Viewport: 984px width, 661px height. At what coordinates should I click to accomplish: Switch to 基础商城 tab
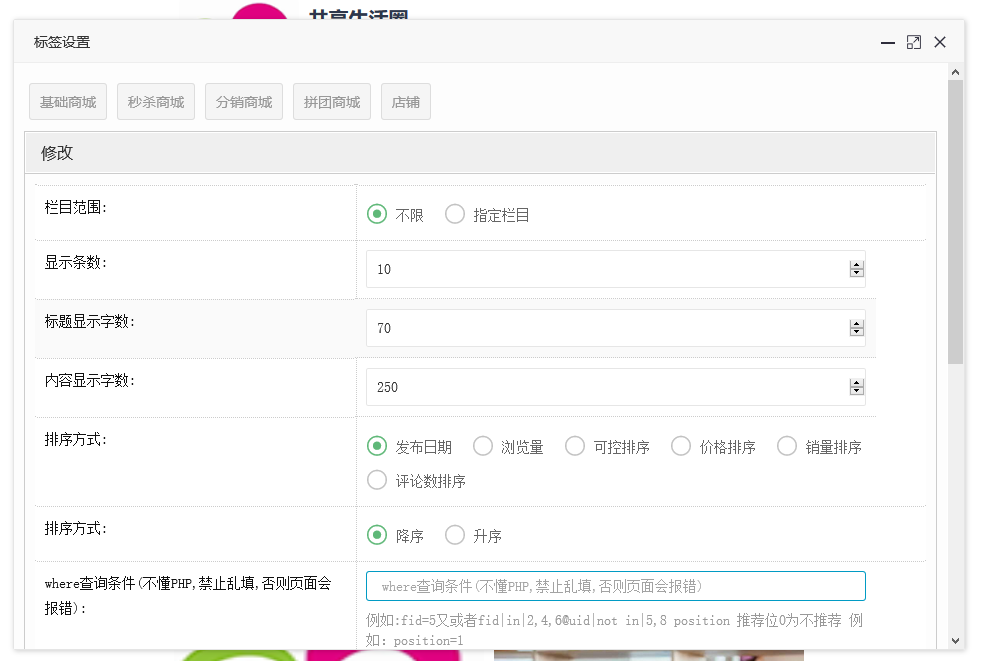pos(68,102)
